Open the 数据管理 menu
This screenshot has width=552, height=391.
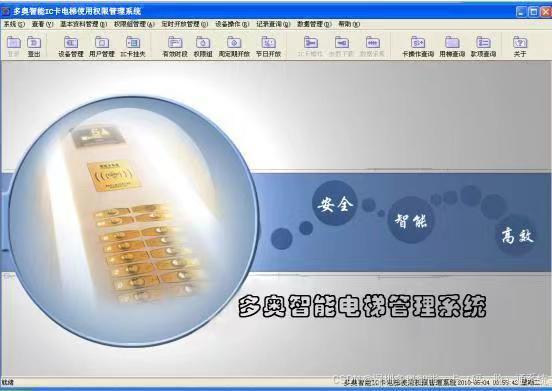(314, 24)
